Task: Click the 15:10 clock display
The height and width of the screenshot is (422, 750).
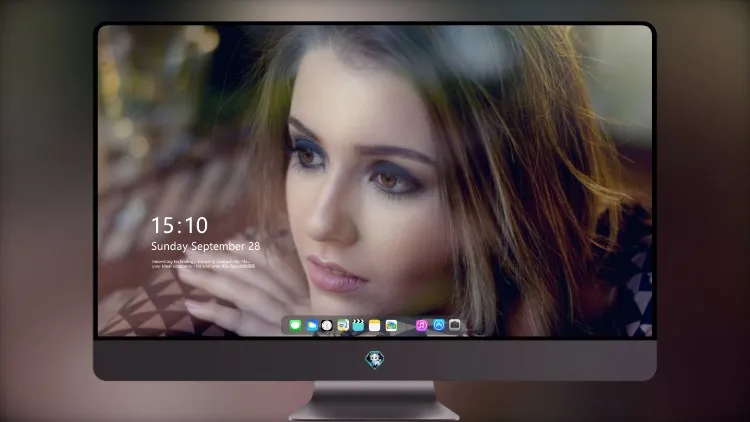Action: coord(179,225)
